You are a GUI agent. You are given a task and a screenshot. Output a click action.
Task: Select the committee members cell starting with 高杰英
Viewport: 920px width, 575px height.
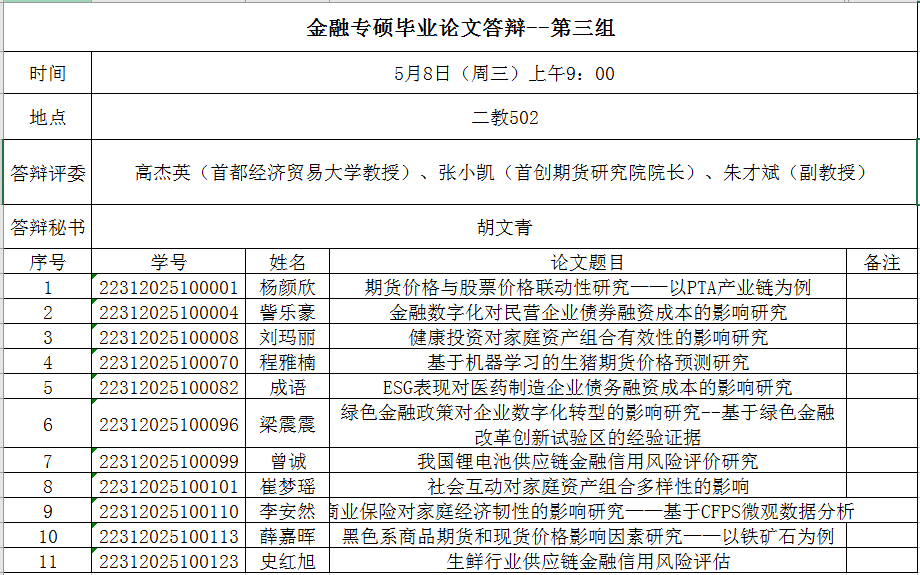504,172
